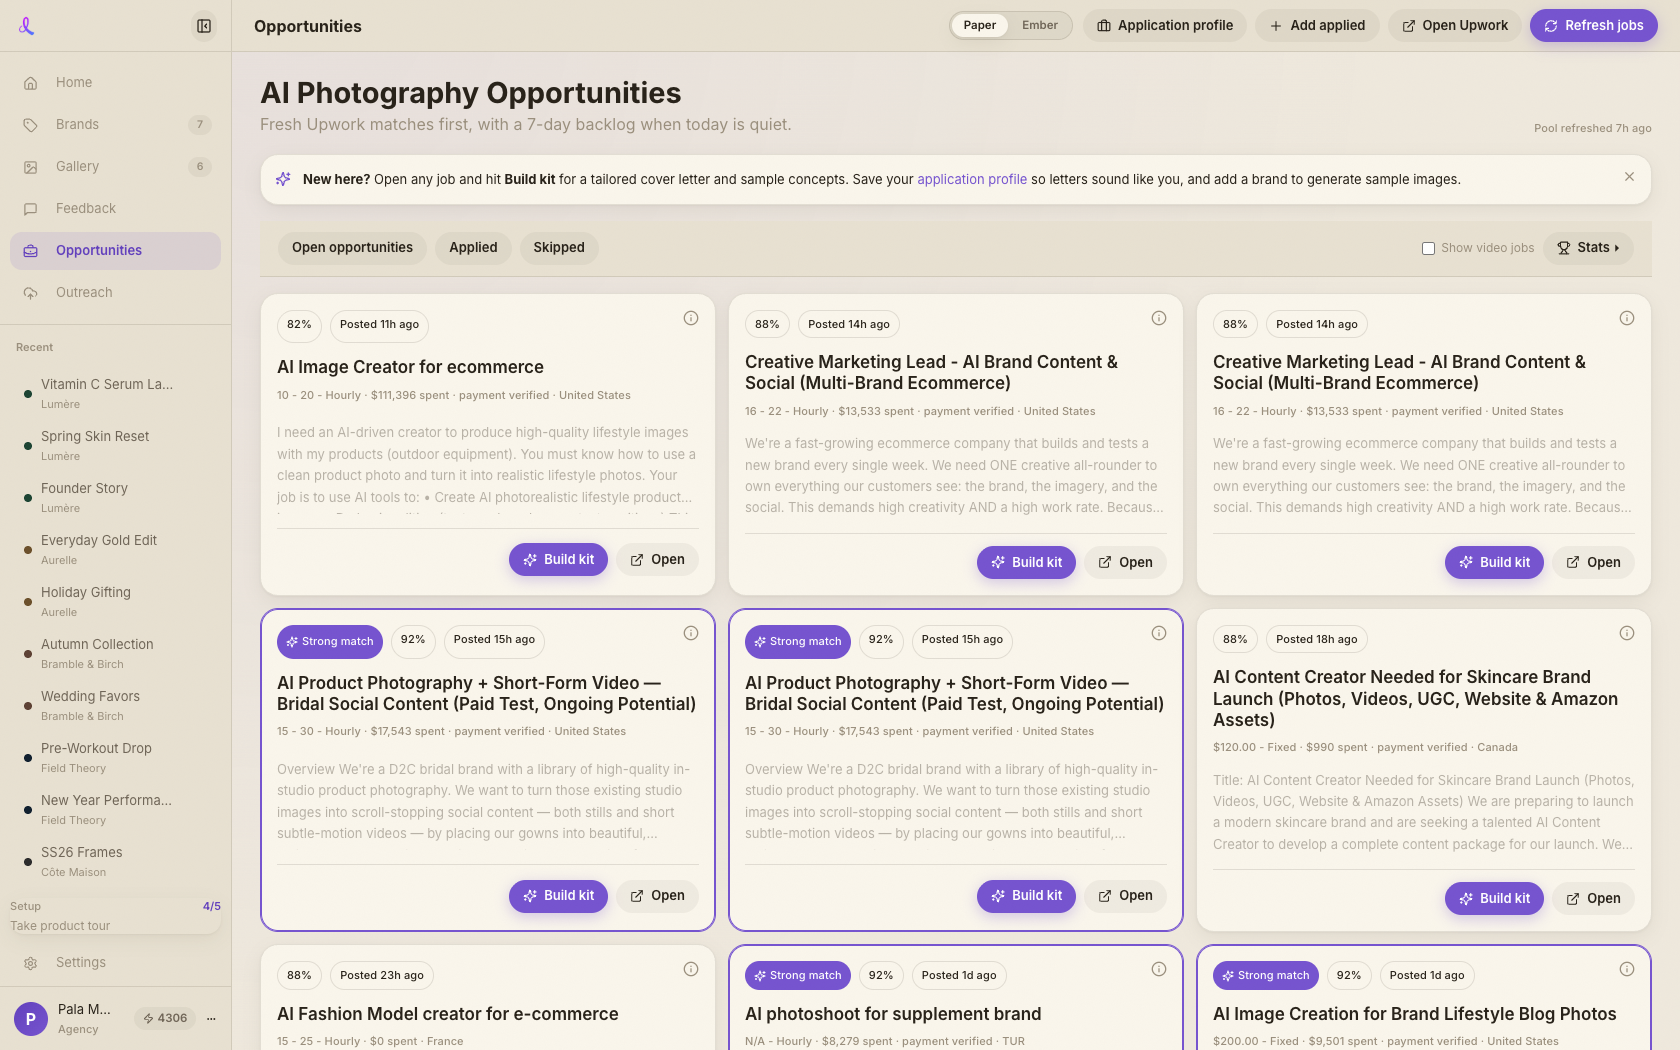
Task: Click Gallery count badge 6
Action: (200, 167)
